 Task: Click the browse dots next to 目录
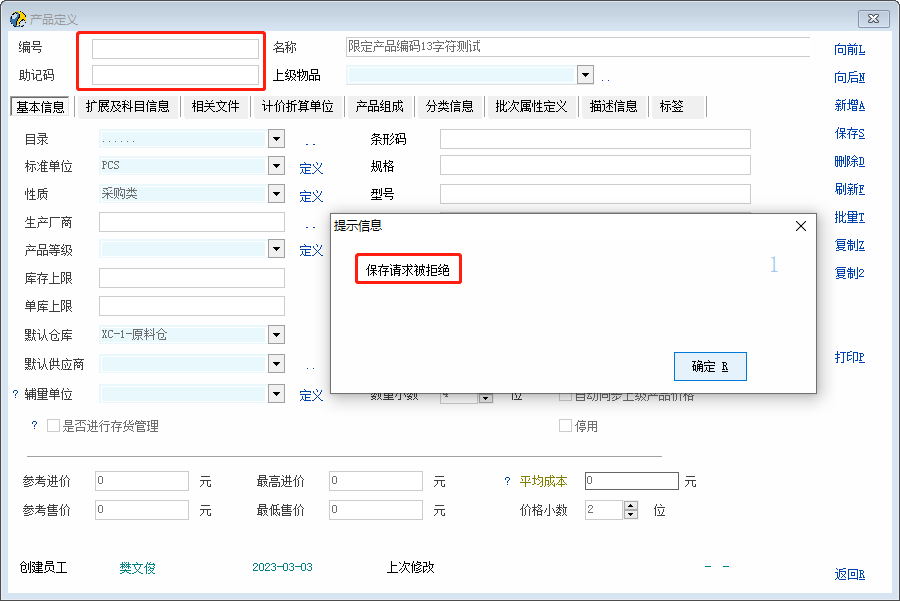pyautogui.click(x=310, y=142)
